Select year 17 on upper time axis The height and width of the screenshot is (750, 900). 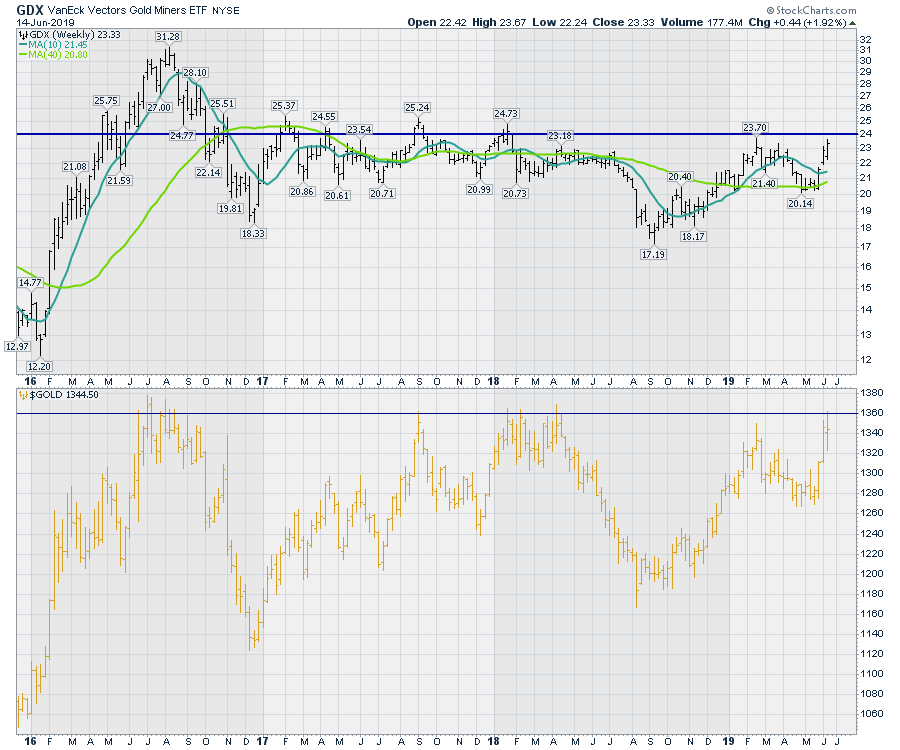pos(263,381)
